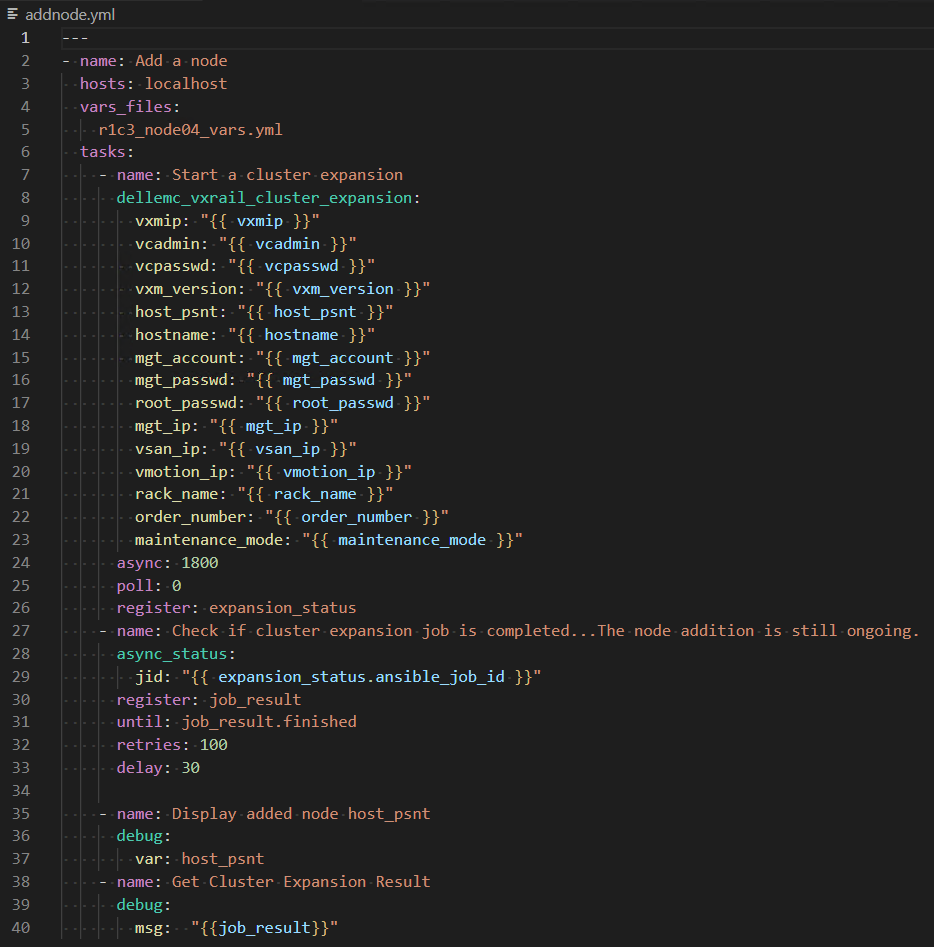
Task: Place cursor on the vxm_version key
Action: pos(185,289)
